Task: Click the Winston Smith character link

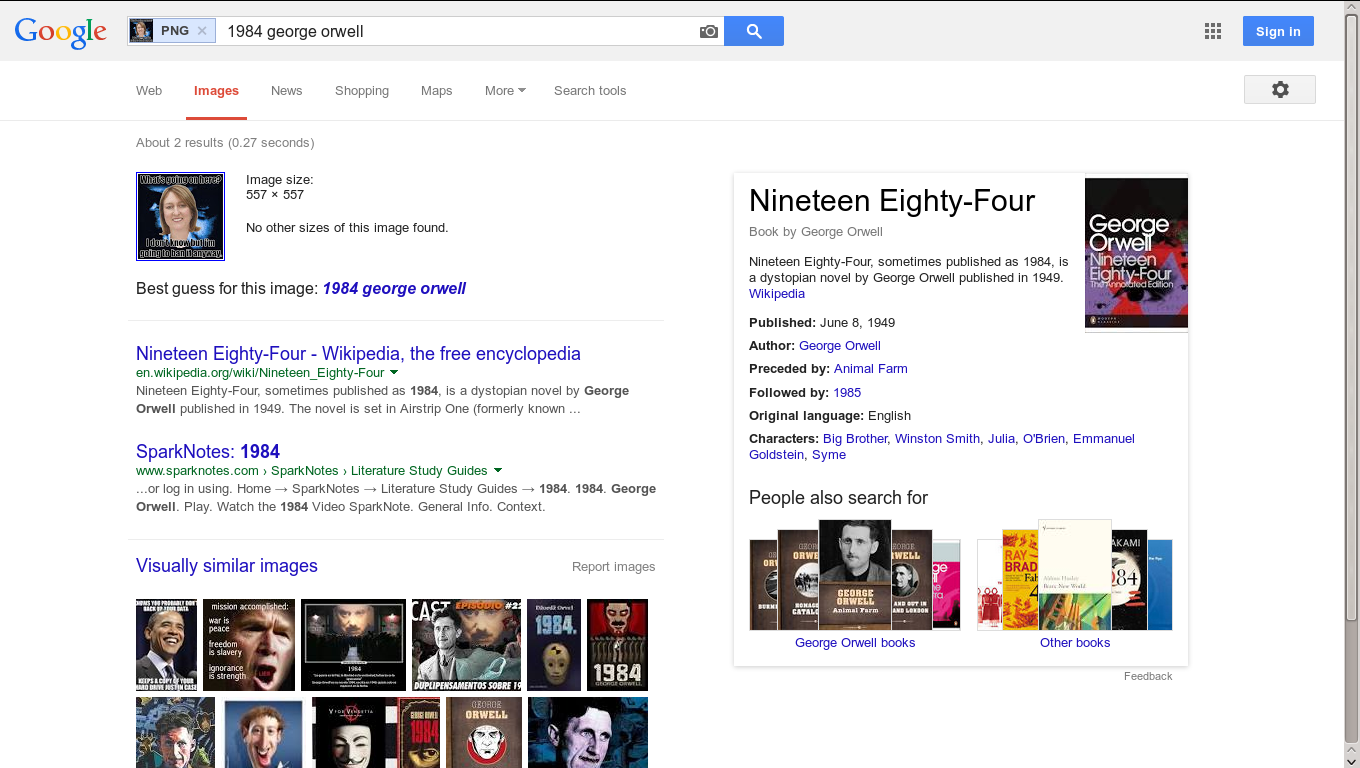Action: click(938, 438)
